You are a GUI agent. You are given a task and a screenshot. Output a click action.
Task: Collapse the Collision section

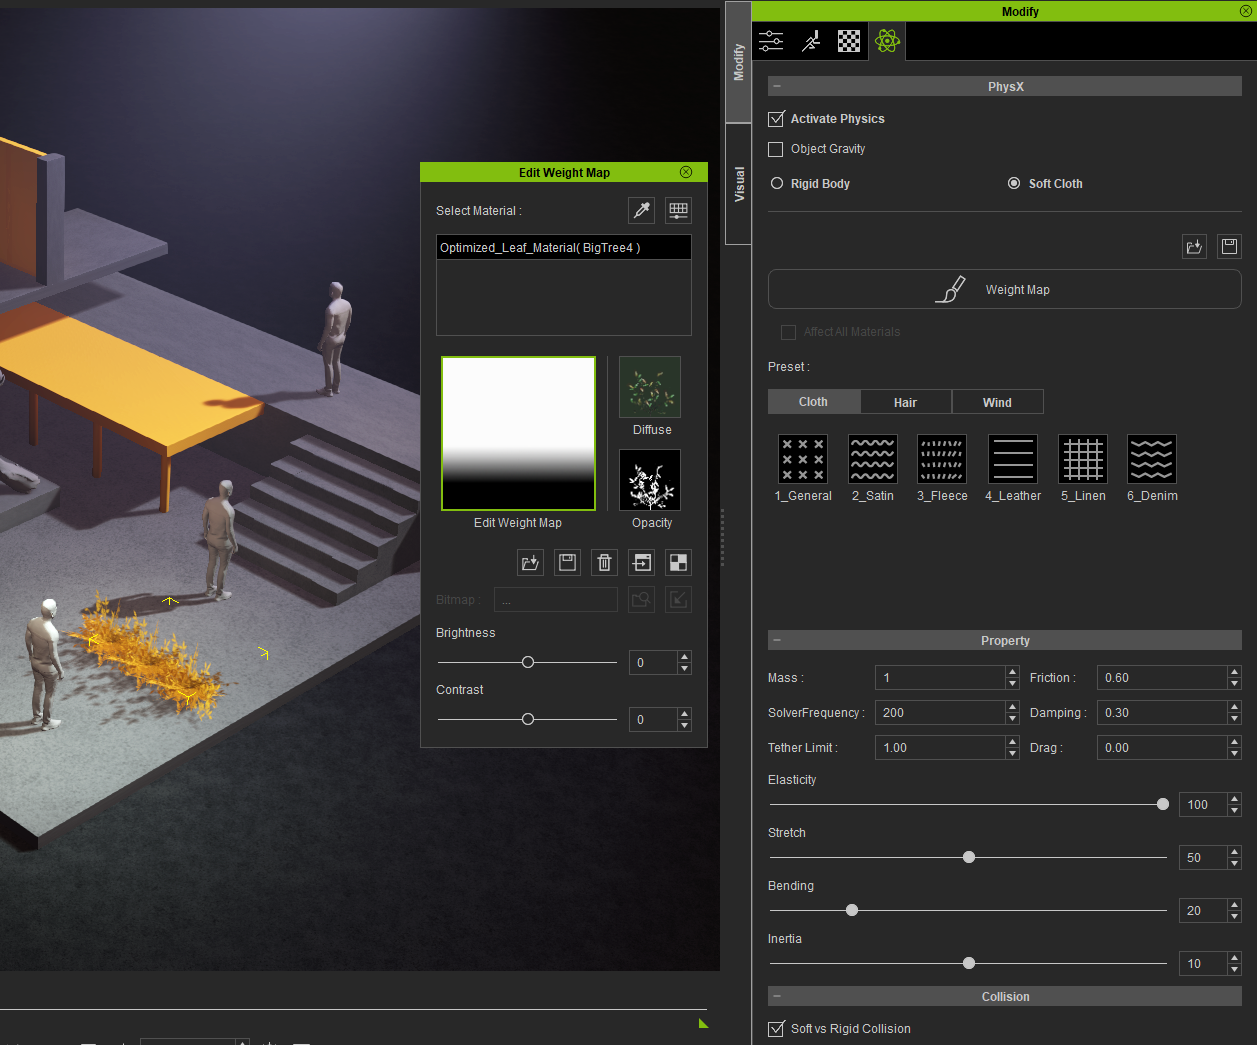(x=777, y=997)
